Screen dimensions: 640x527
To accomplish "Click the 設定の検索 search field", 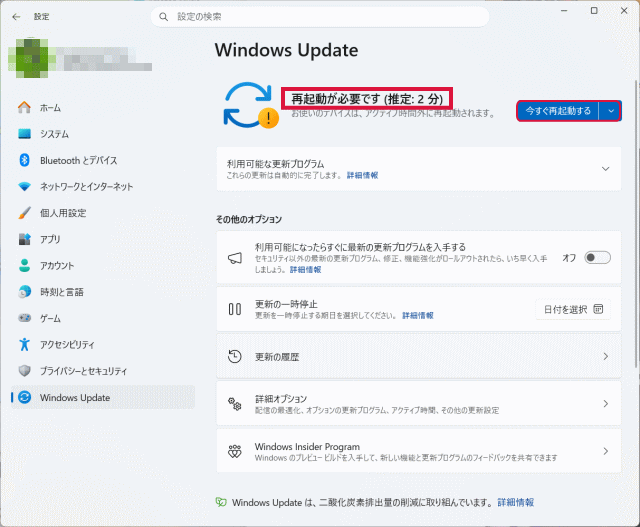I will (x=320, y=17).
